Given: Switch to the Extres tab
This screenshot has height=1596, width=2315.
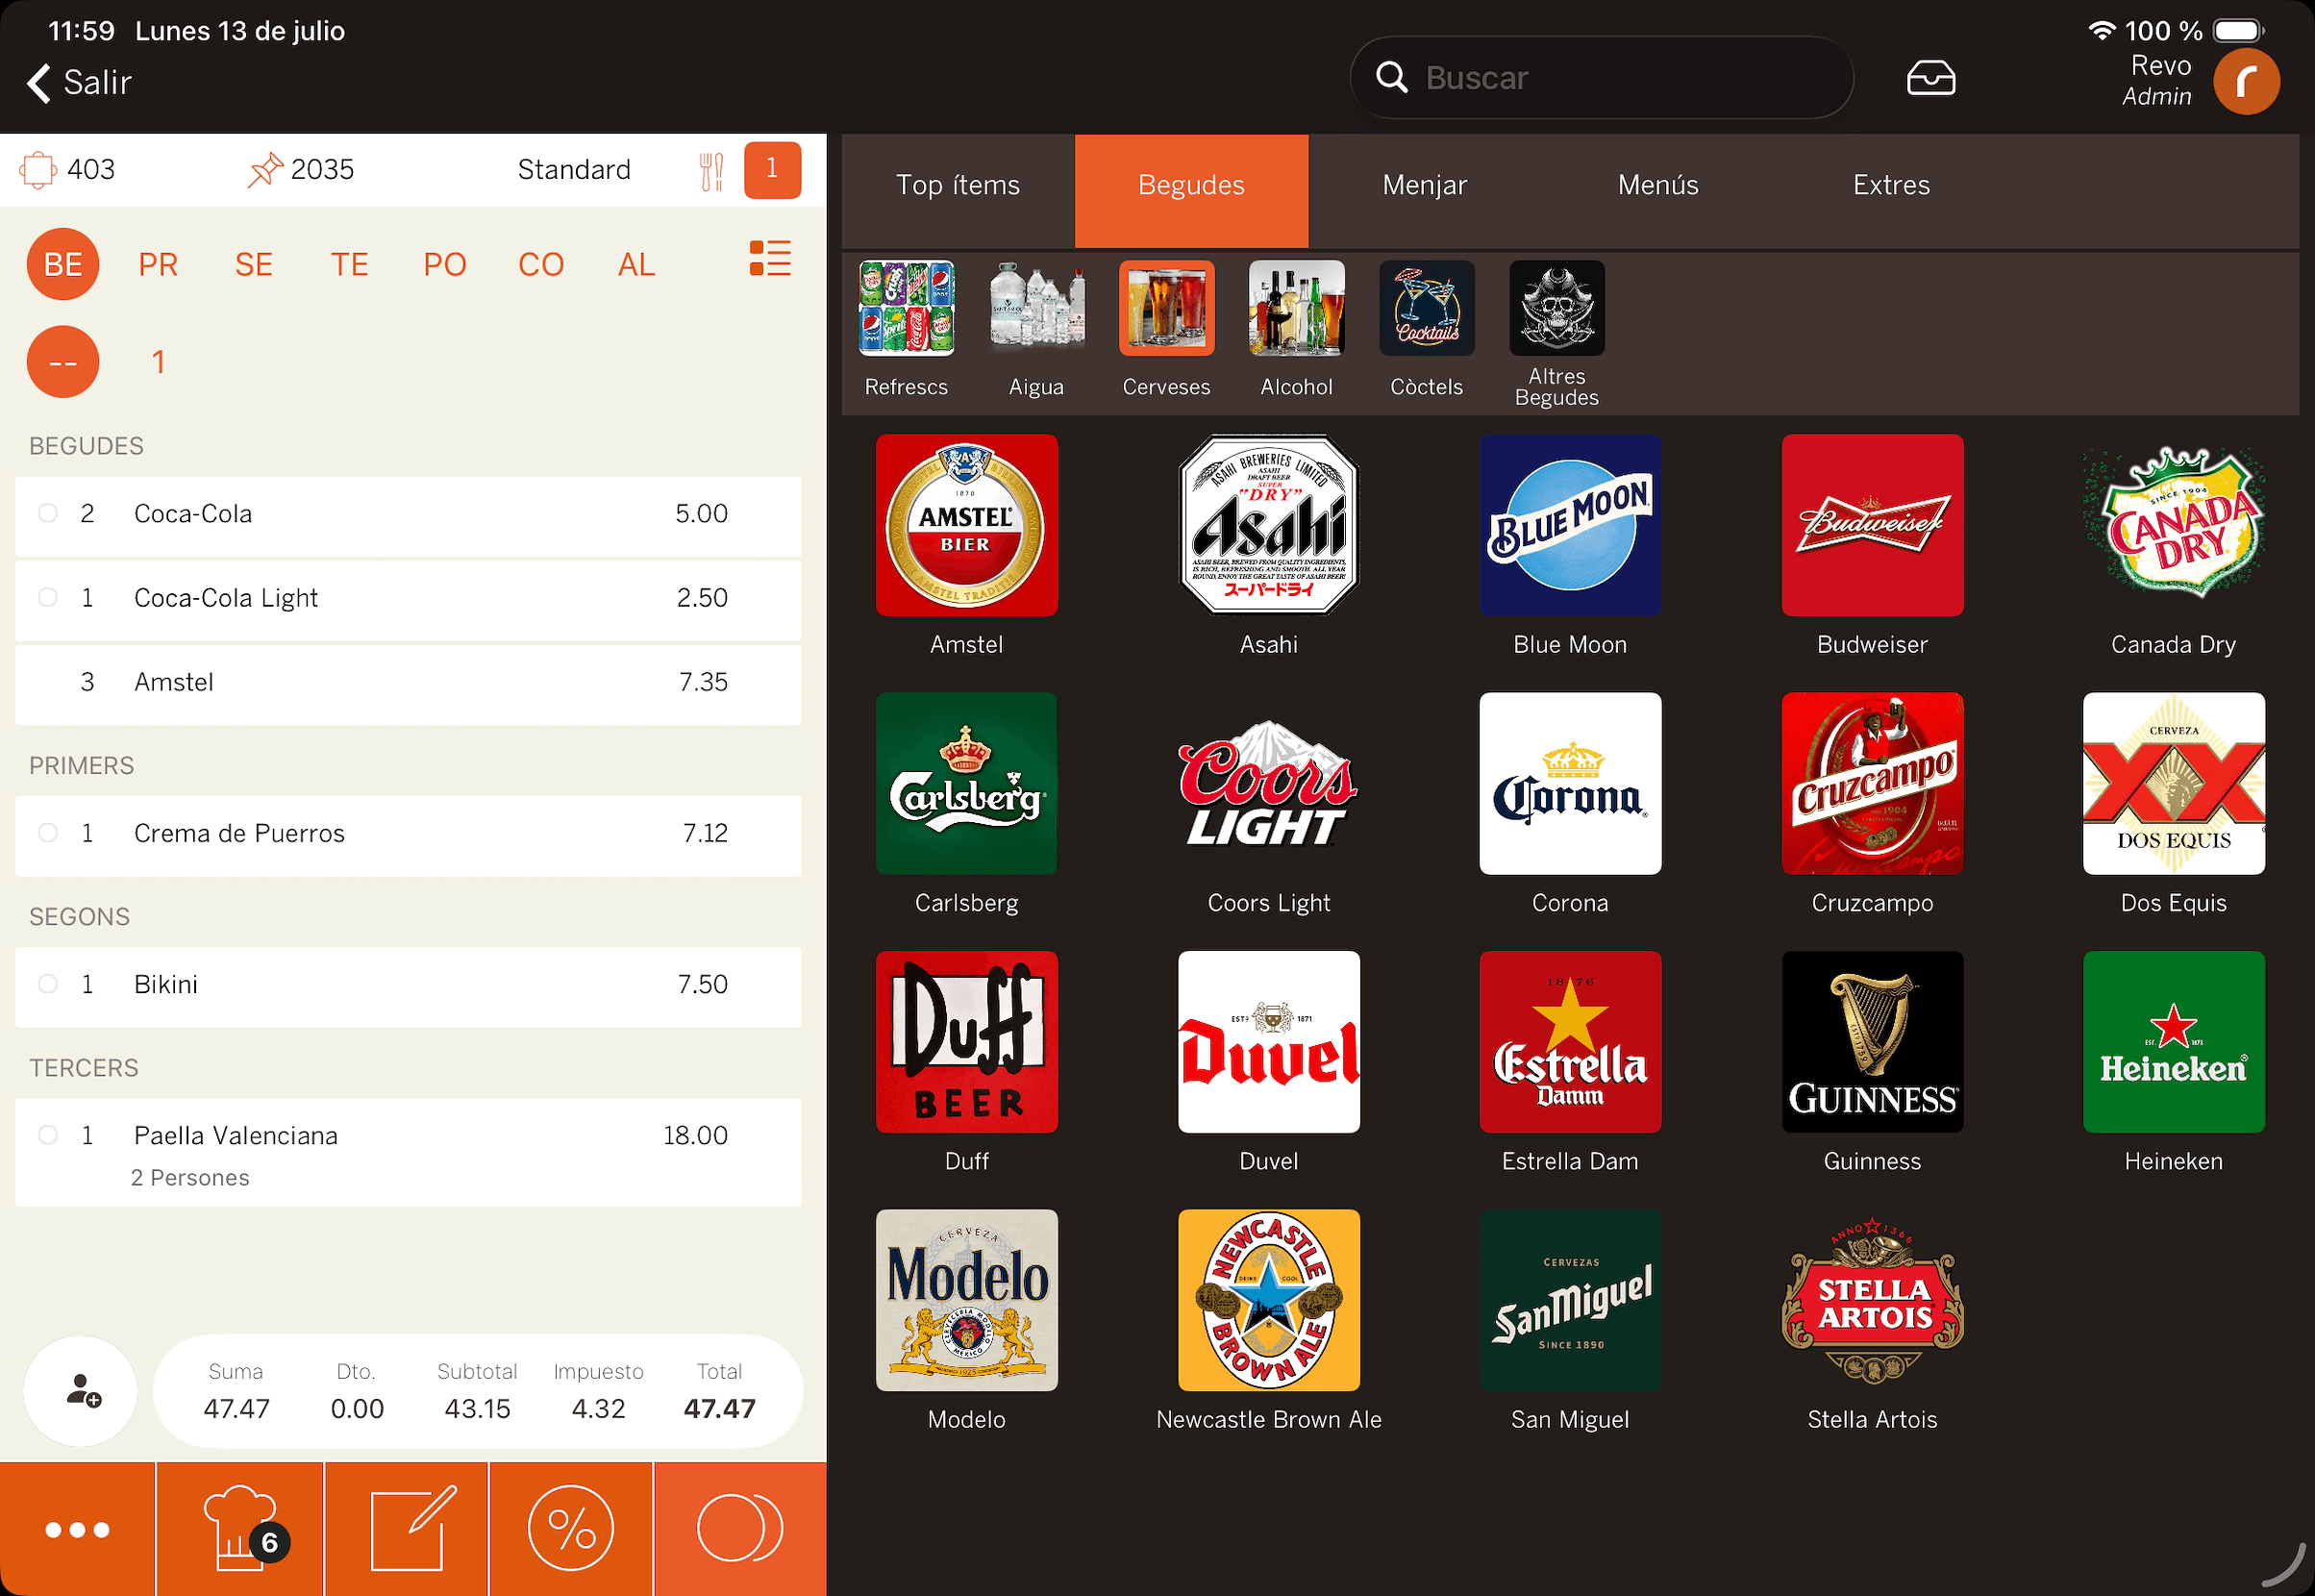Looking at the screenshot, I should point(1891,190).
